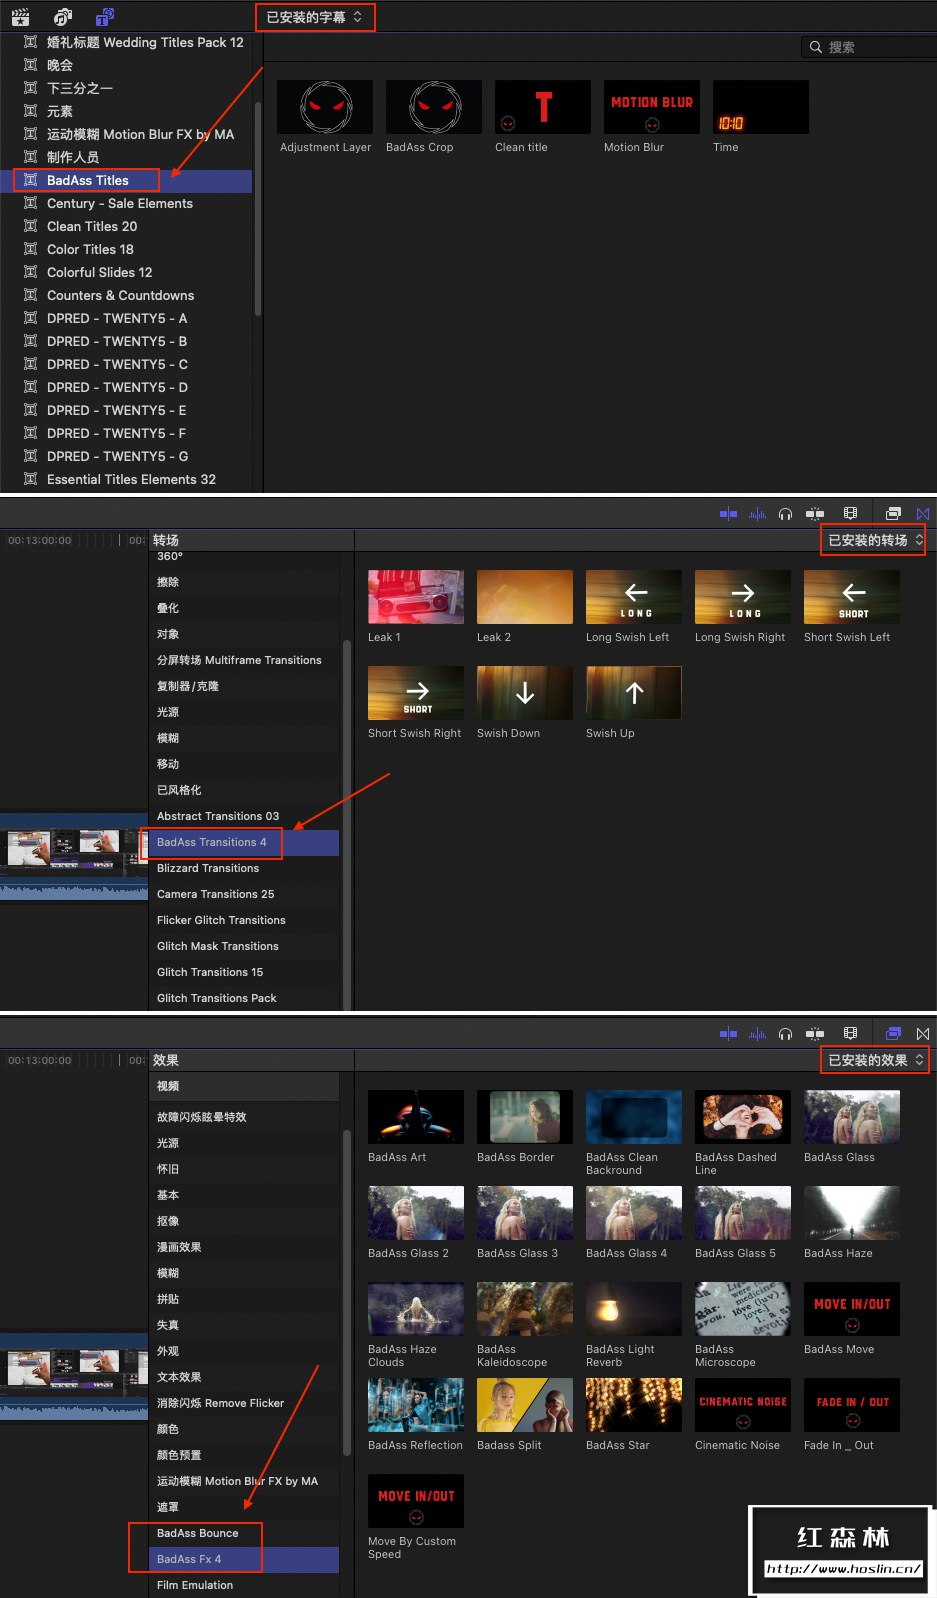Toggle snapping icon above 已安装的效果 dropdown
The image size is (937, 1598).
click(815, 1034)
